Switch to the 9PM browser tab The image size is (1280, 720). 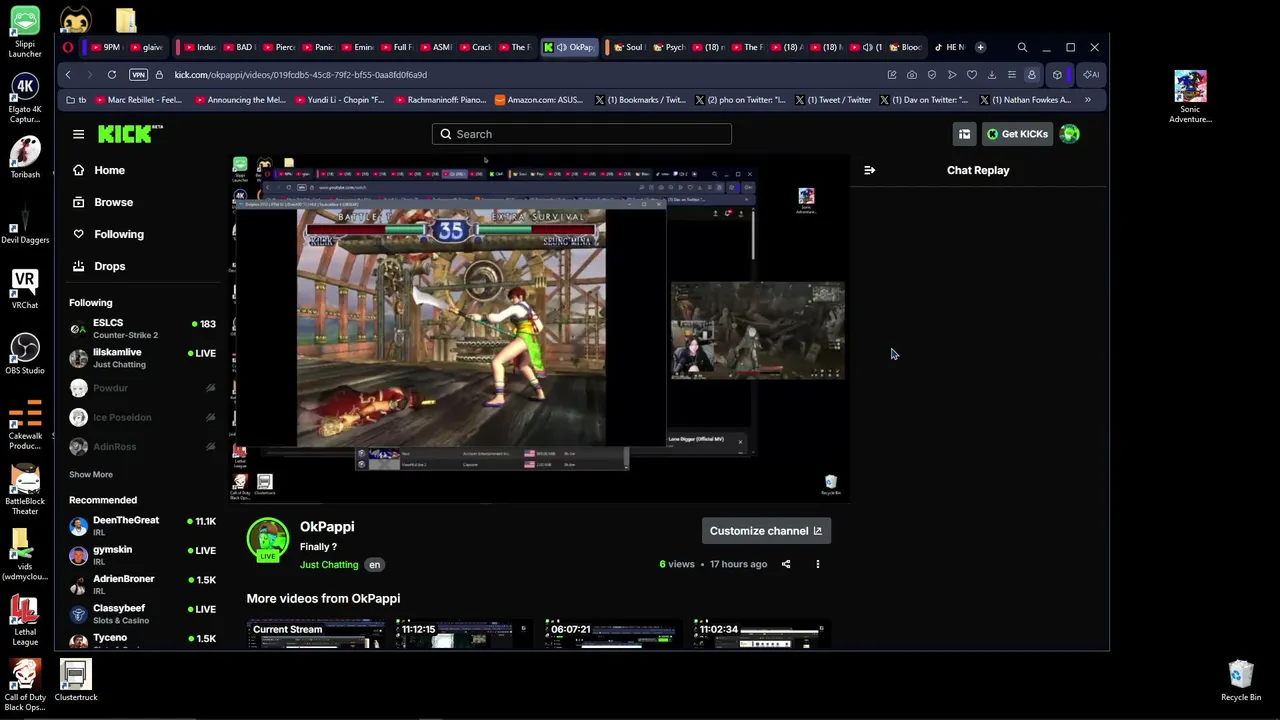[x=105, y=47]
